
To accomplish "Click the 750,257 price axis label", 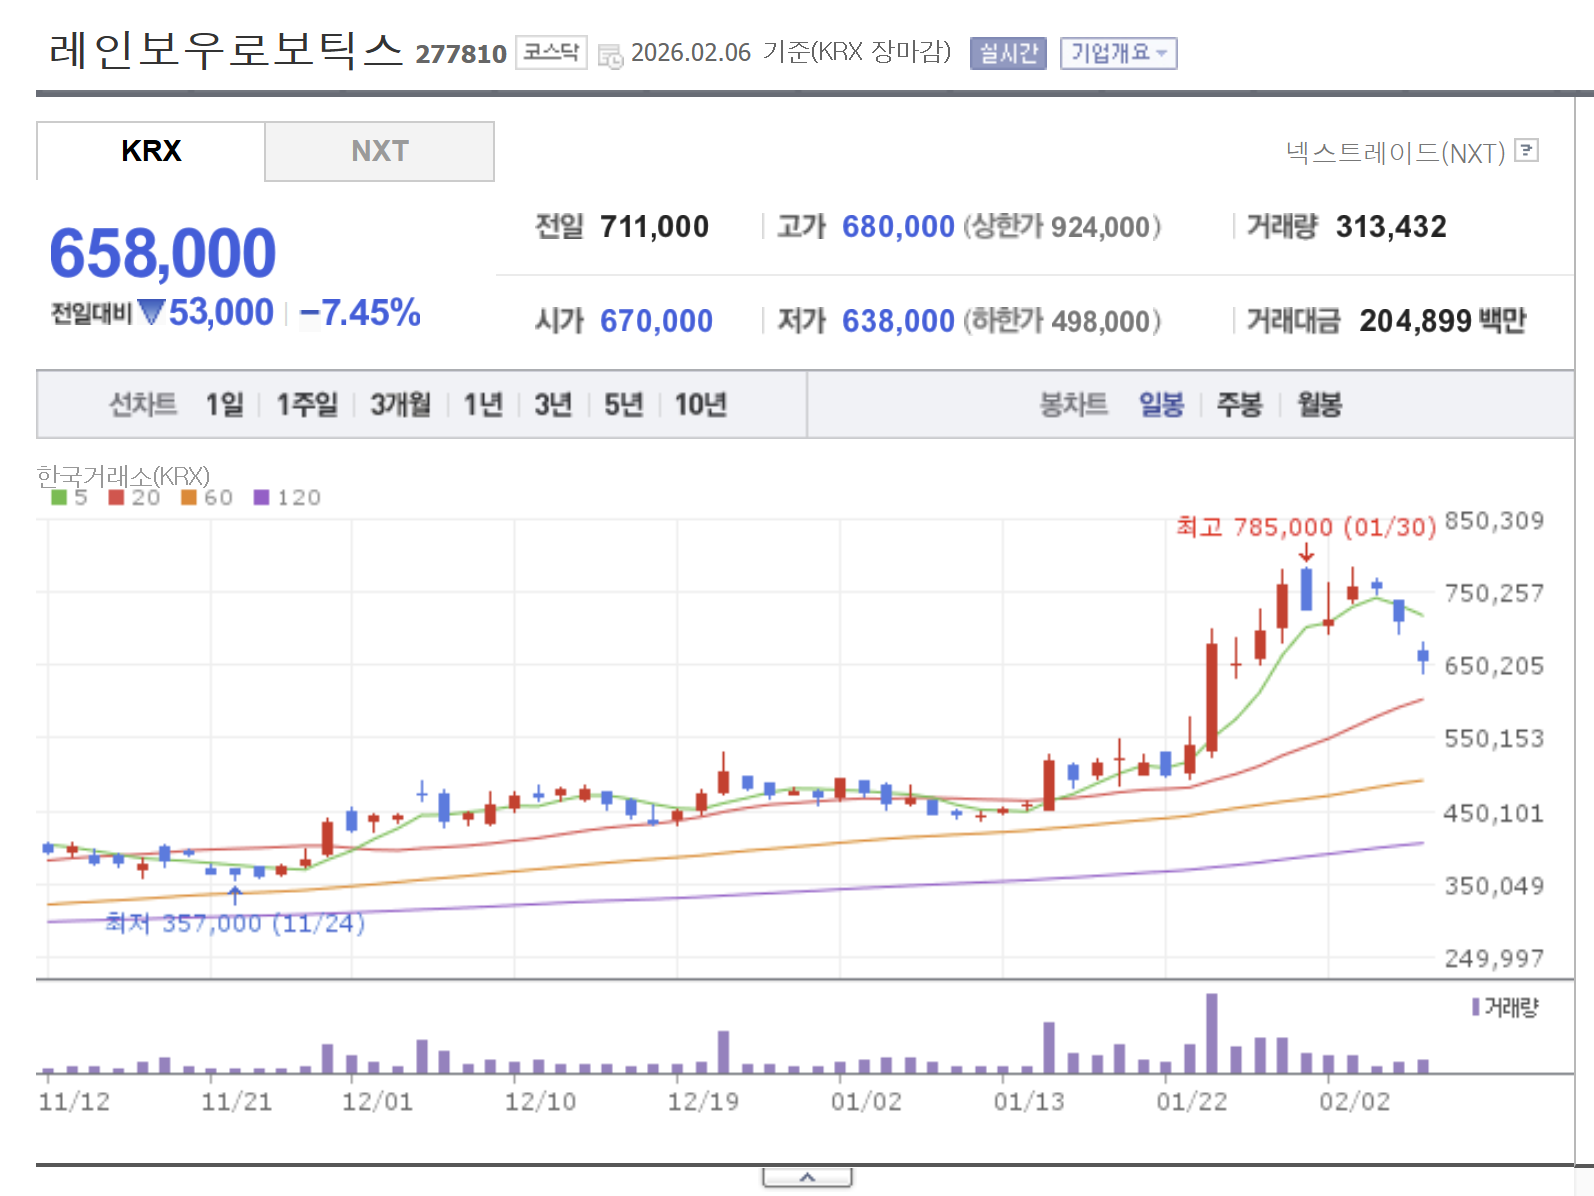I will pos(1494,593).
